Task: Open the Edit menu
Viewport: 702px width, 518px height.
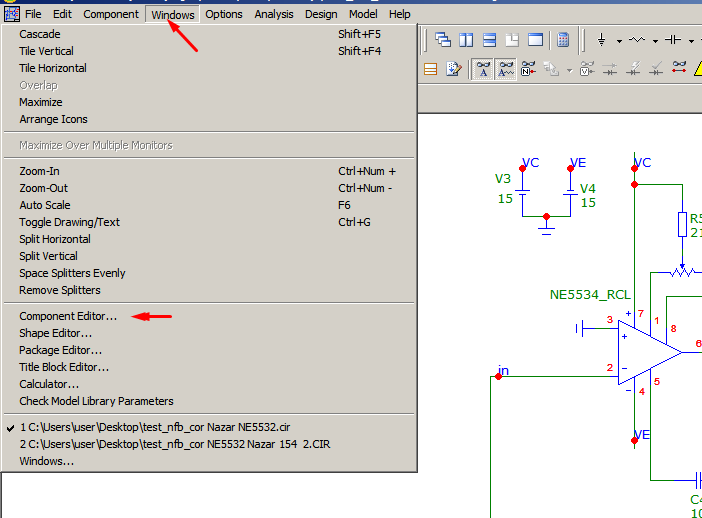Action: pos(62,14)
